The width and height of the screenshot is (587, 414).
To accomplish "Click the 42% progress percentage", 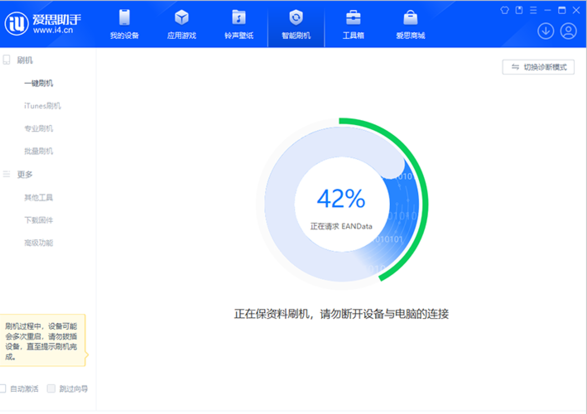I will pos(341,198).
